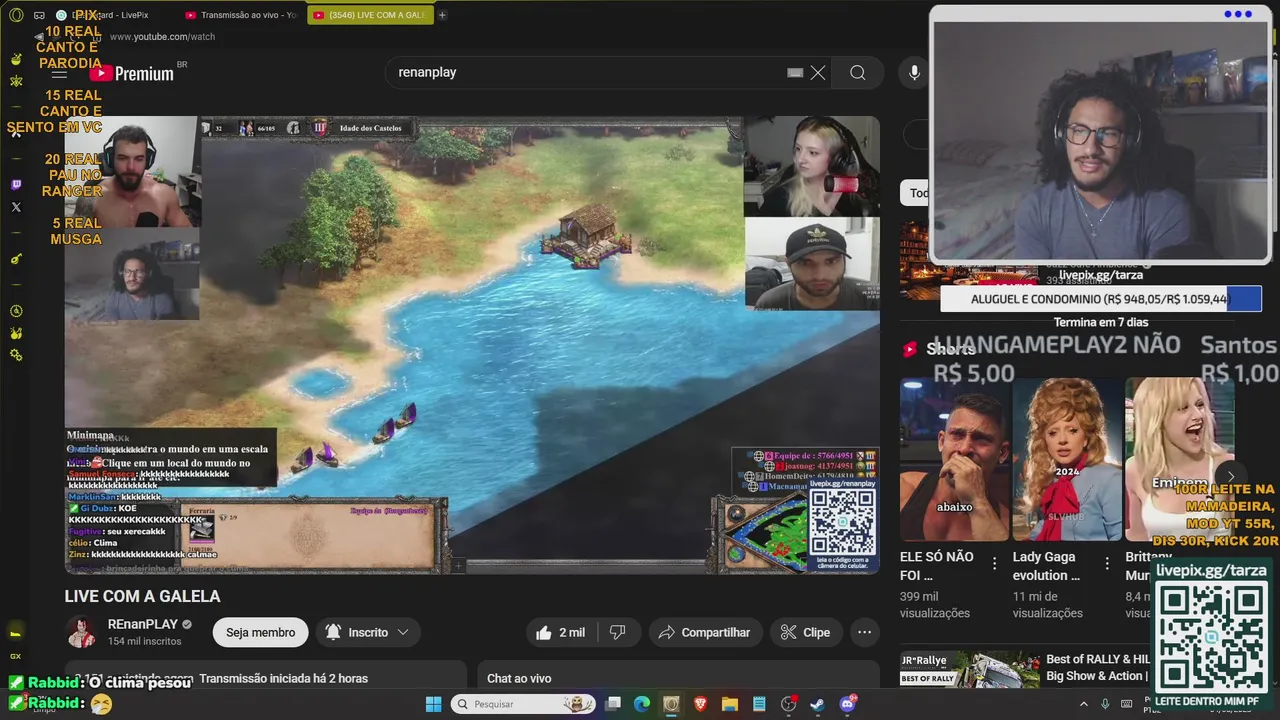
Task: Open the on-screen keyboard icon in search
Action: click(795, 72)
